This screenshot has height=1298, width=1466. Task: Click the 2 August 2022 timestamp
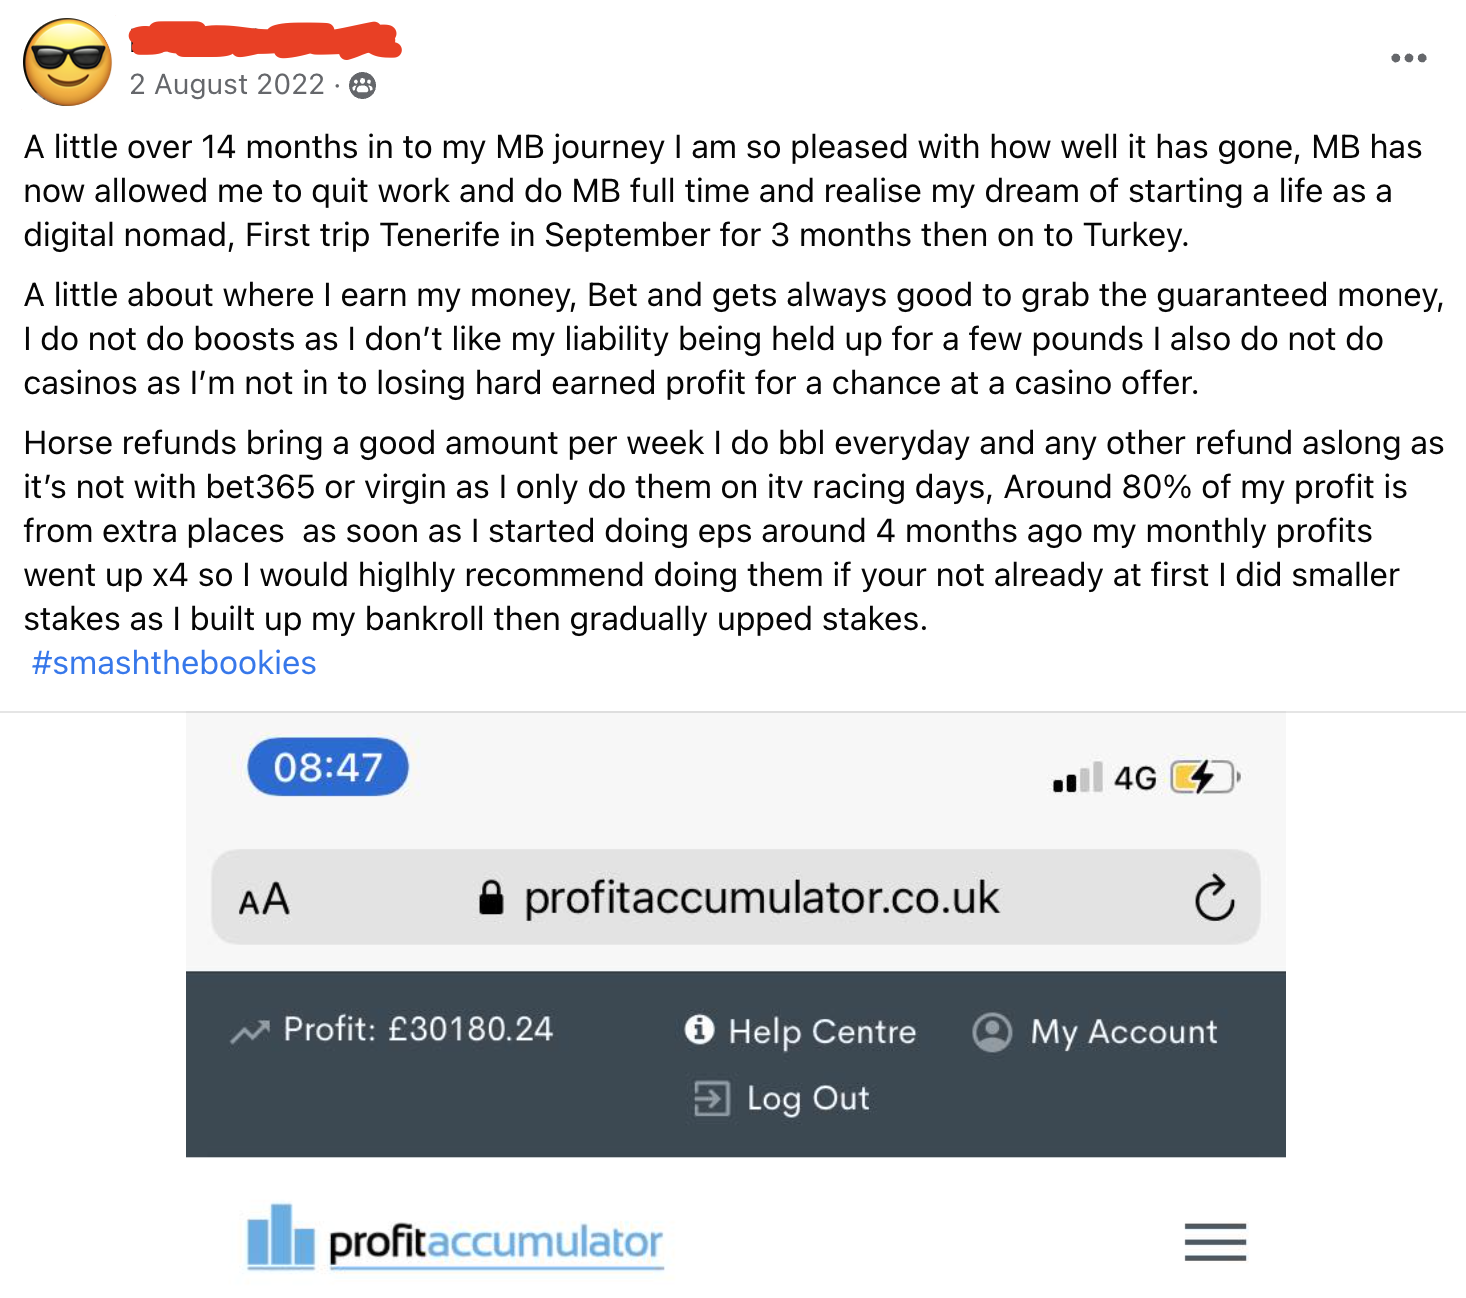[227, 85]
